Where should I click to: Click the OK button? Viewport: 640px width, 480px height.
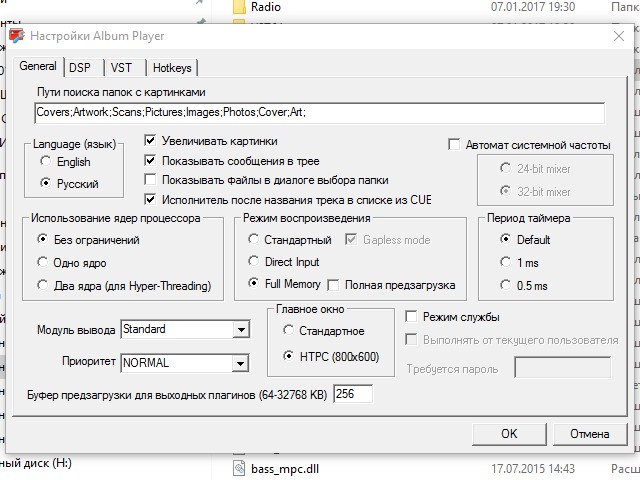pyautogui.click(x=509, y=433)
